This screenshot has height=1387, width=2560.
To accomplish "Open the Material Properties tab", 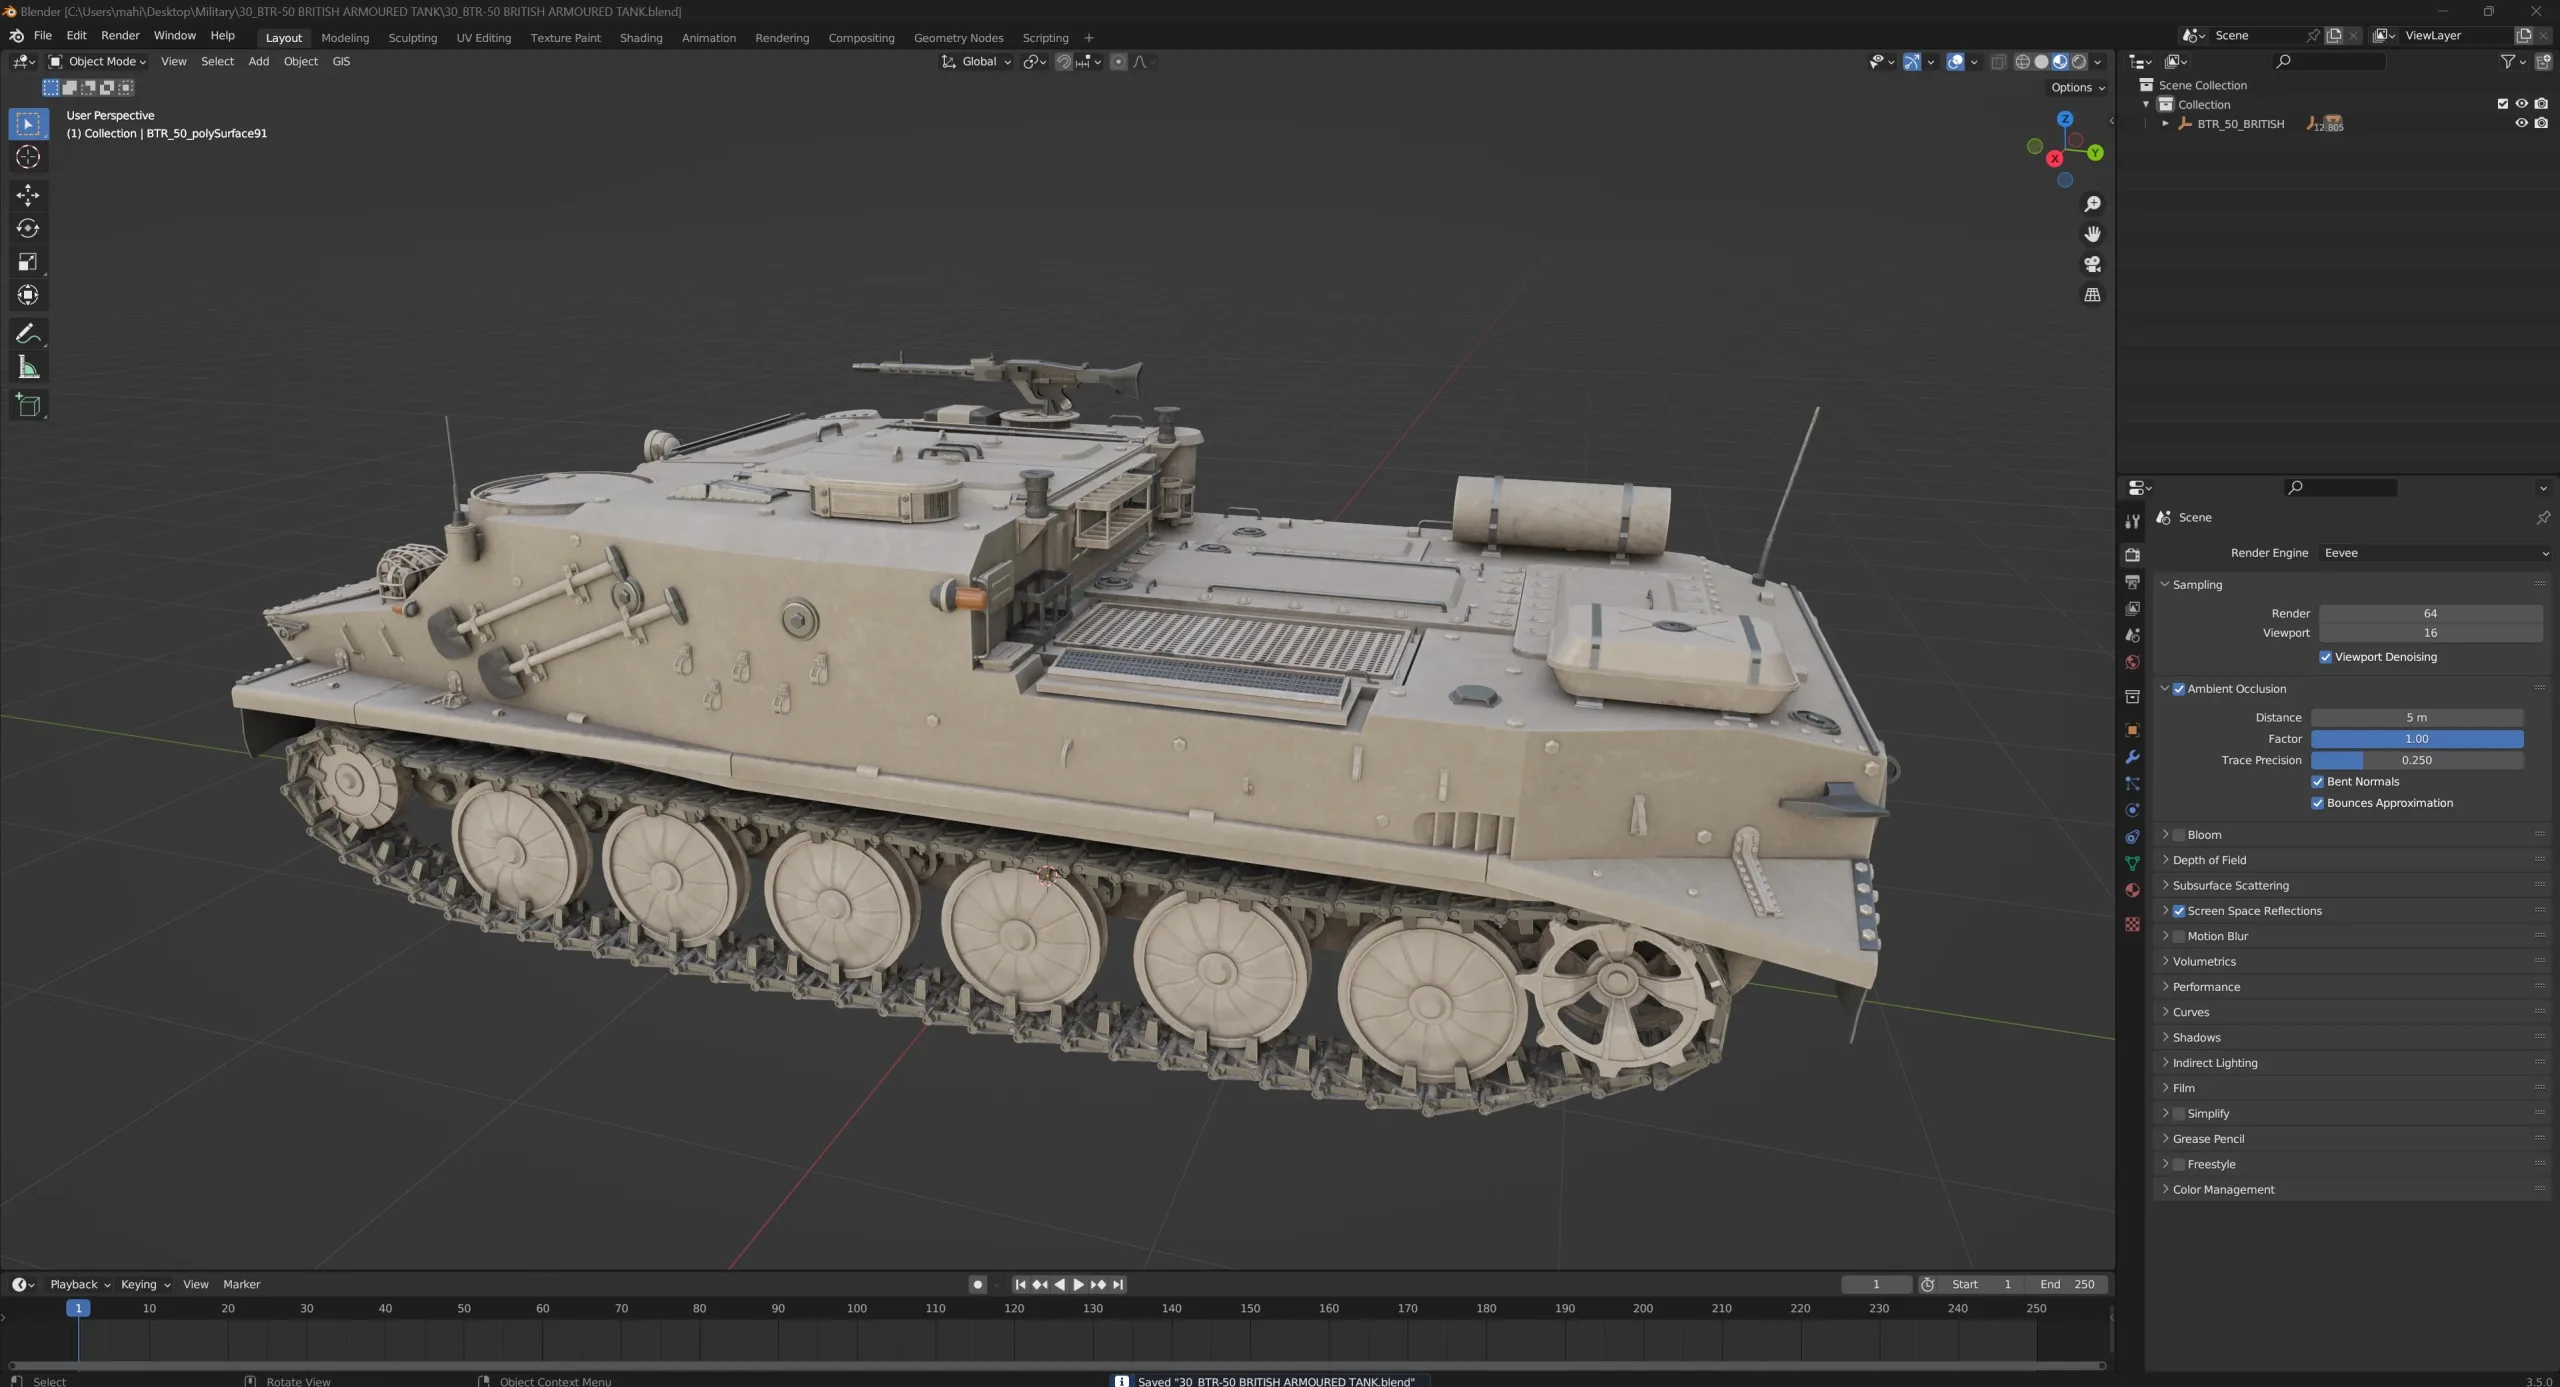I will (2132, 889).
